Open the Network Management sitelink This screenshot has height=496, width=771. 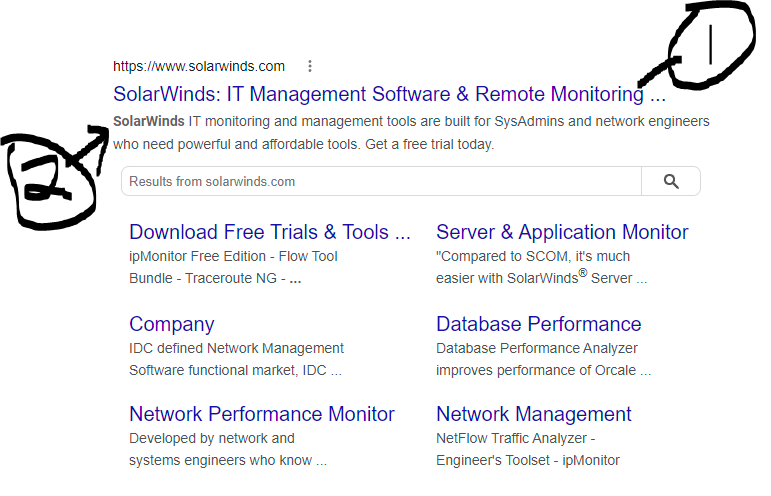tap(534, 414)
